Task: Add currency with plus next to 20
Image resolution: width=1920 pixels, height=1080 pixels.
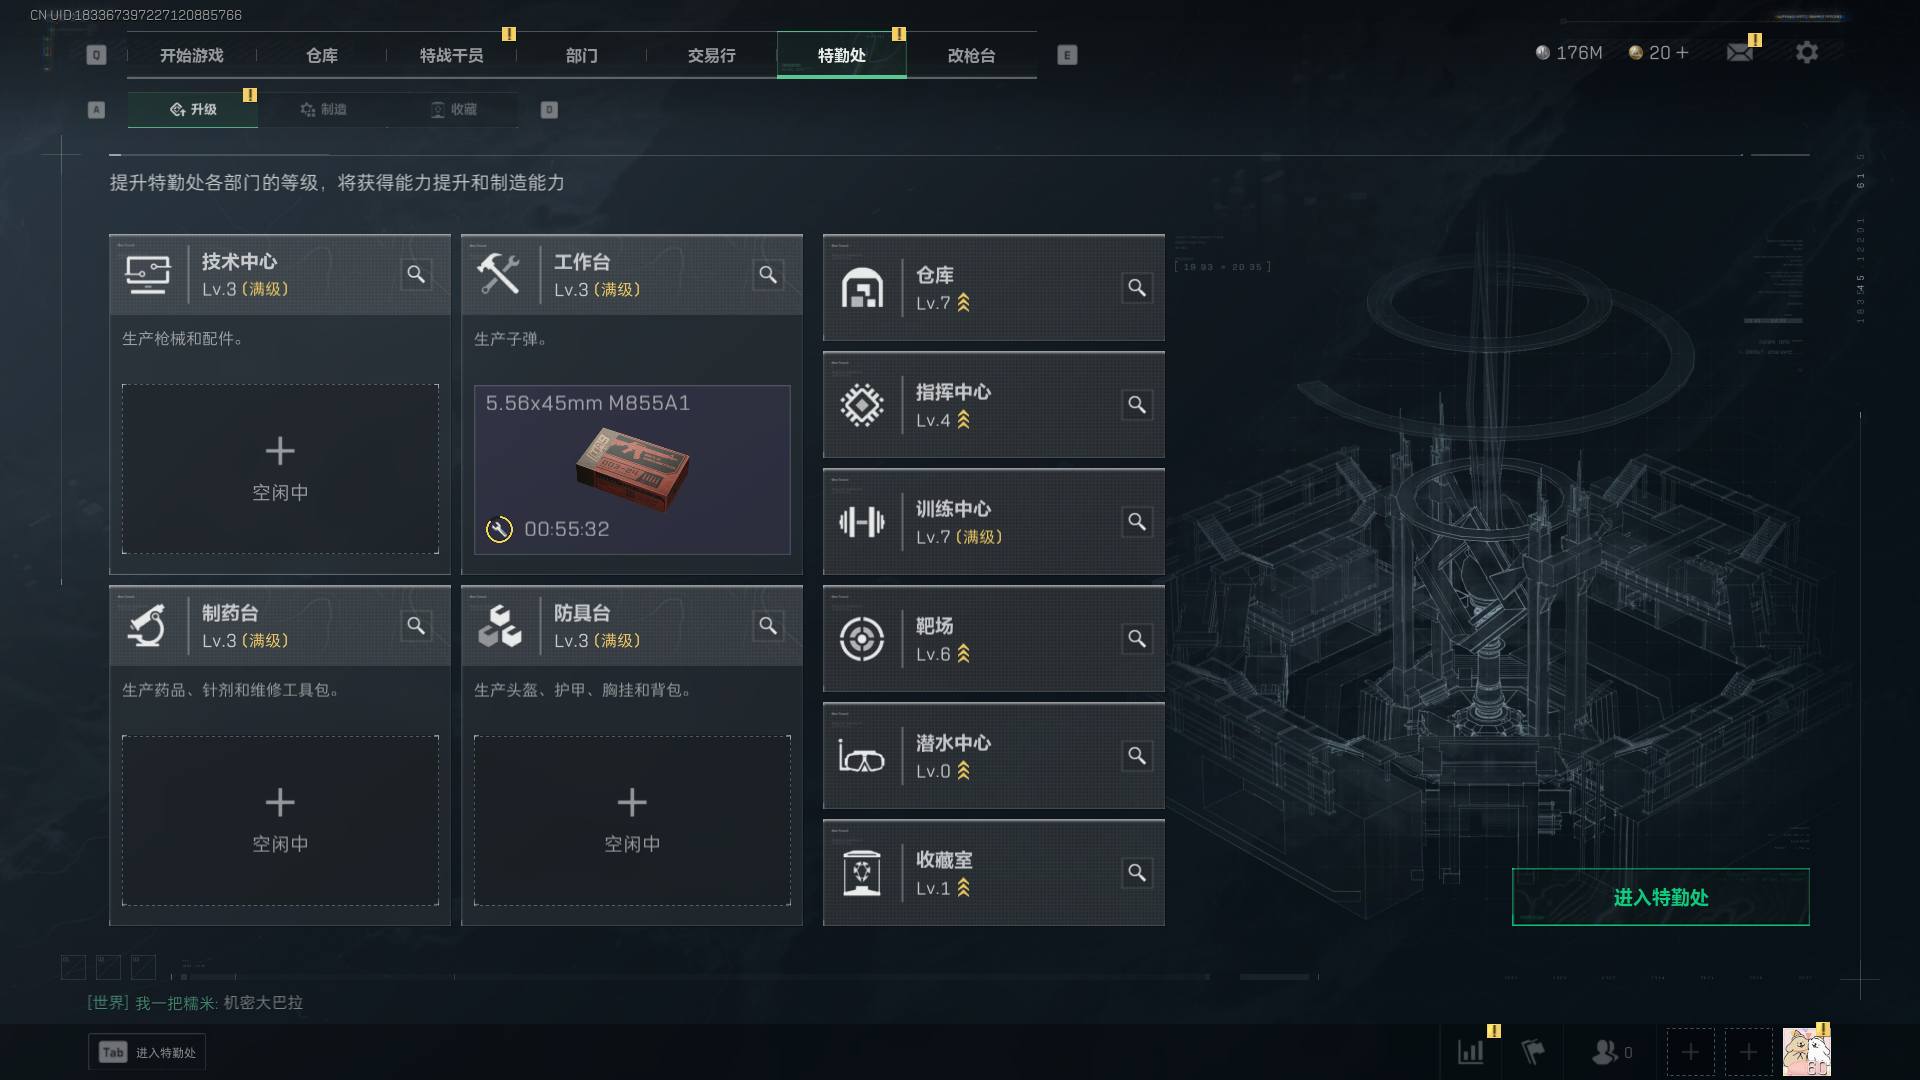Action: tap(1682, 52)
